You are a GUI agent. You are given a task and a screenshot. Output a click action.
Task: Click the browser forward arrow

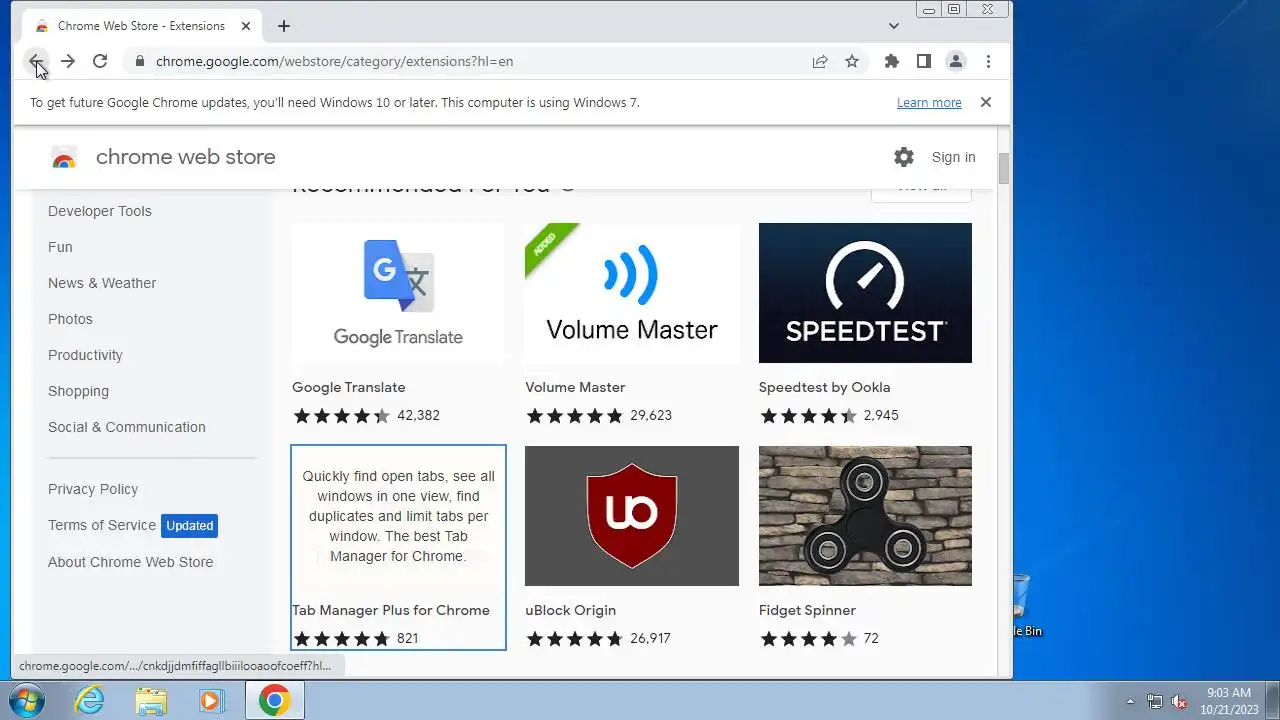click(67, 61)
